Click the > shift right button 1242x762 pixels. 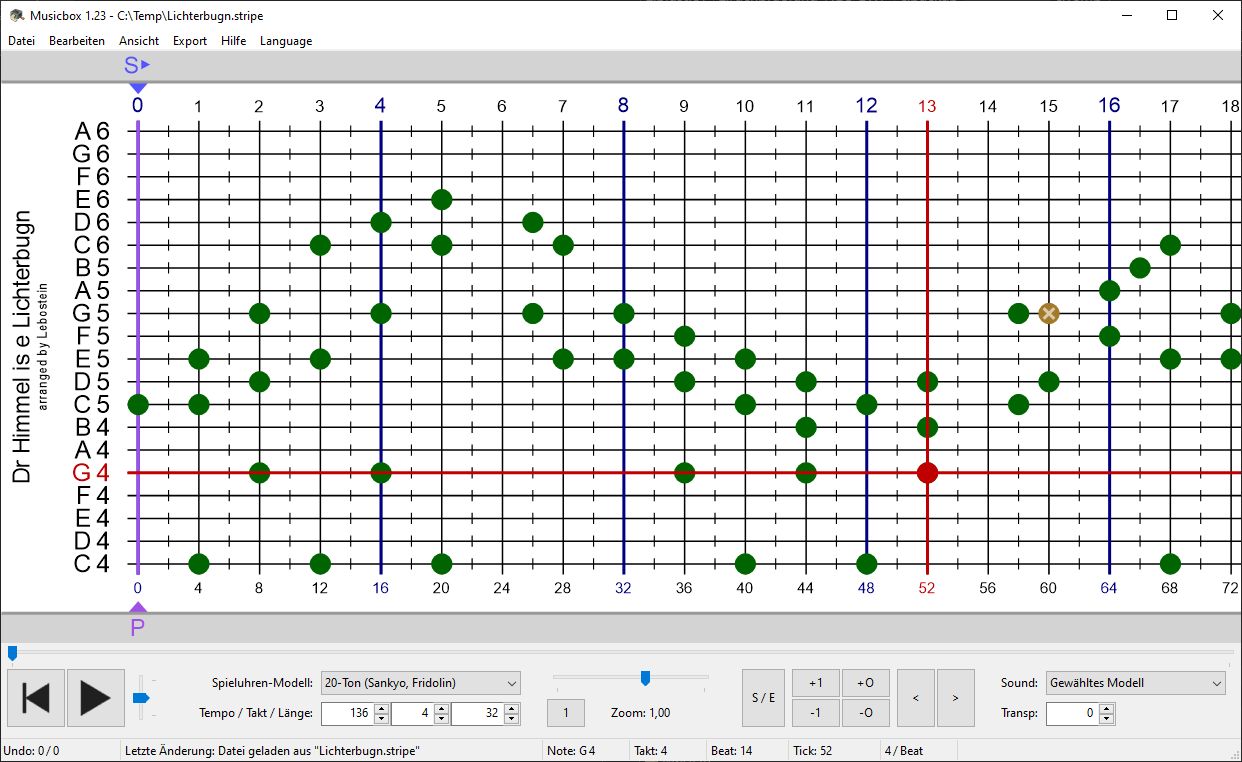pyautogui.click(x=955, y=697)
